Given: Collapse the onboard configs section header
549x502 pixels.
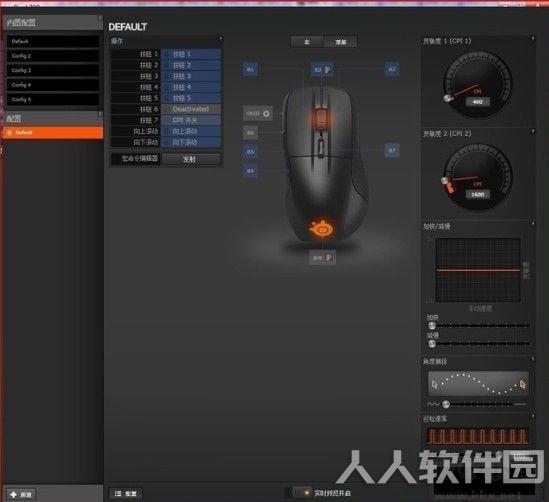Looking at the screenshot, I should coord(53,22).
